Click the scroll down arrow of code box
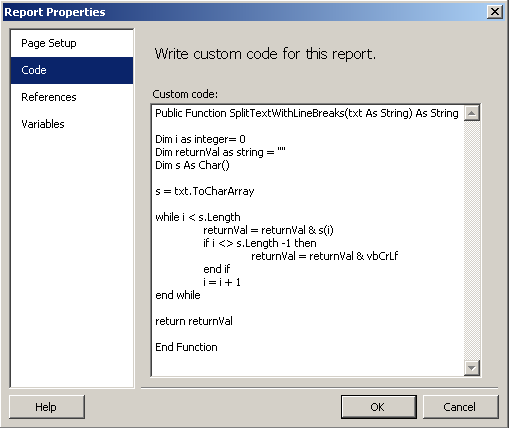Image resolution: width=509 pixels, height=428 pixels. tap(472, 368)
